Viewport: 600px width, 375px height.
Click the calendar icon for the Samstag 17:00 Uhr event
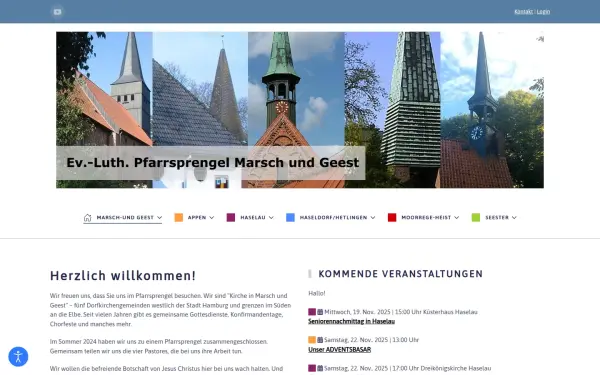tap(320, 368)
